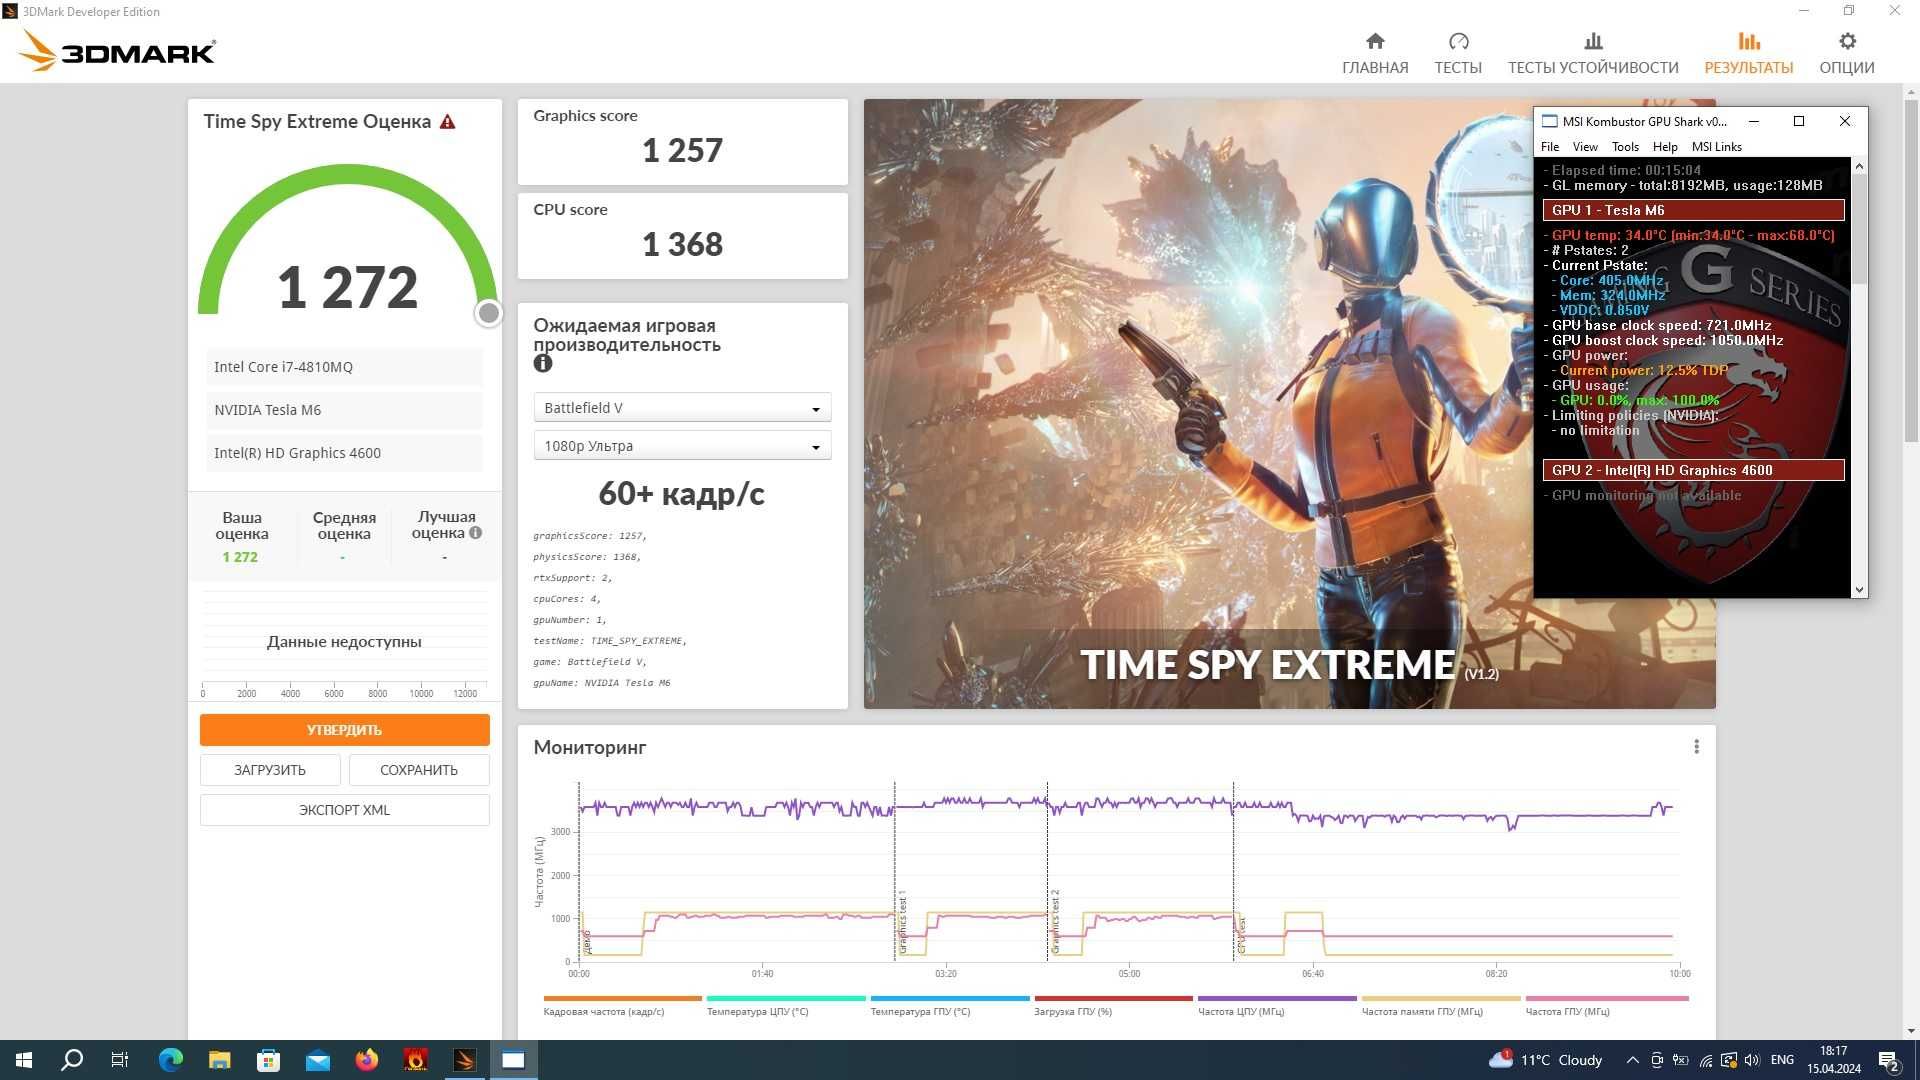
Task: Click the monitoring options kebab menu icon
Action: click(x=1696, y=746)
